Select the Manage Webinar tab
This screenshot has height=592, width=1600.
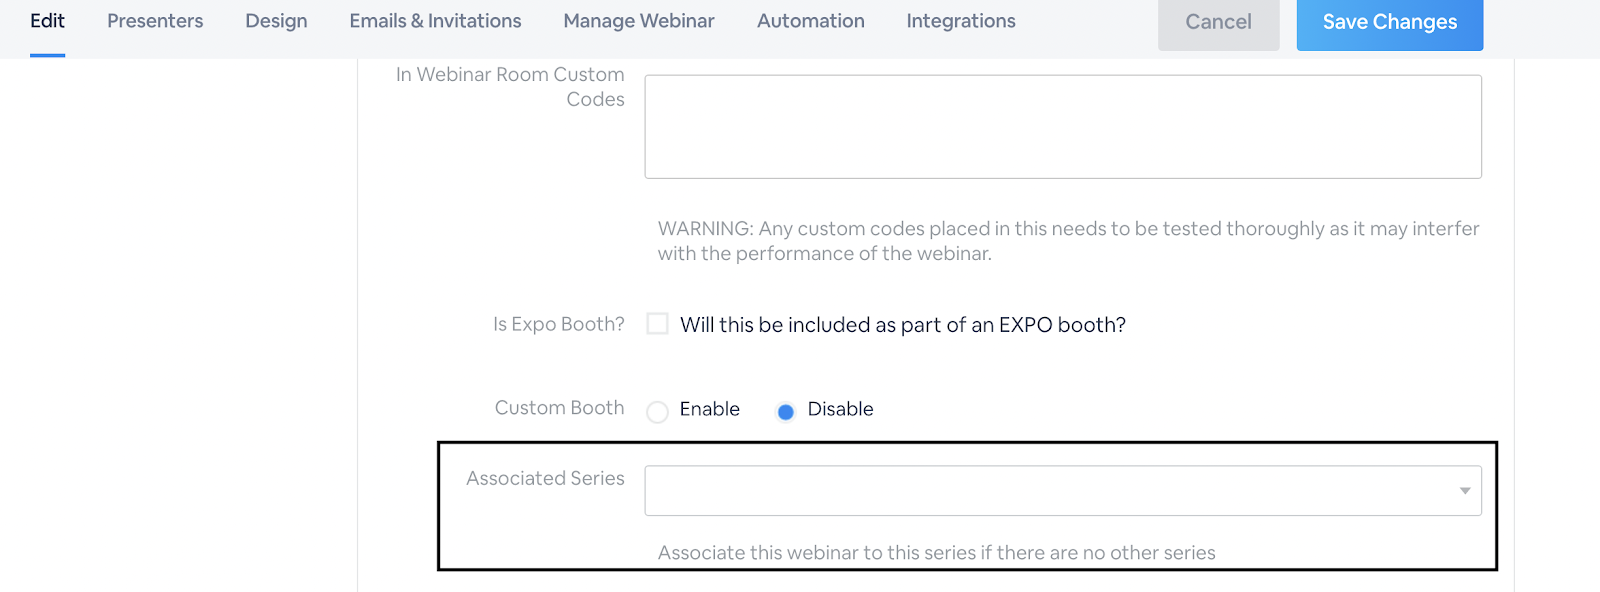click(x=639, y=21)
